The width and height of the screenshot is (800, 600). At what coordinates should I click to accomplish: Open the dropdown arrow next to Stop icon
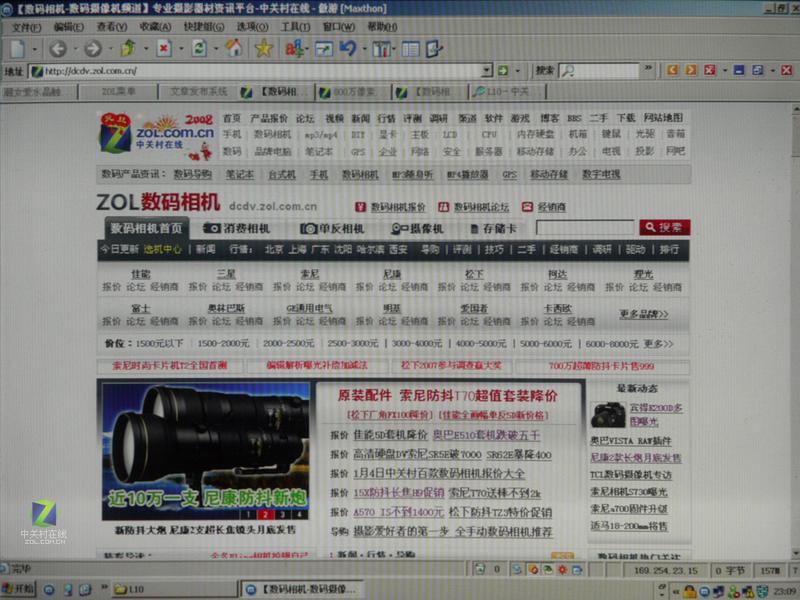coord(181,49)
